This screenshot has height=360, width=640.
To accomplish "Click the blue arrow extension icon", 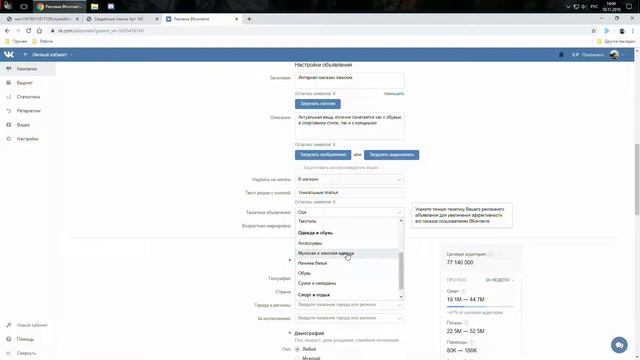I will tap(607, 31).
